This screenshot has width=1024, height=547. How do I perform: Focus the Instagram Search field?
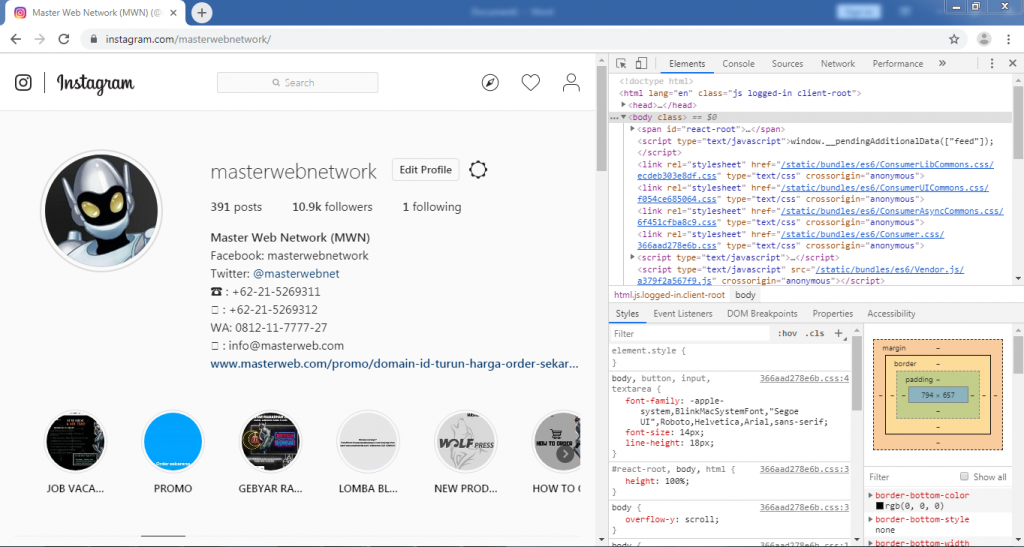point(297,83)
